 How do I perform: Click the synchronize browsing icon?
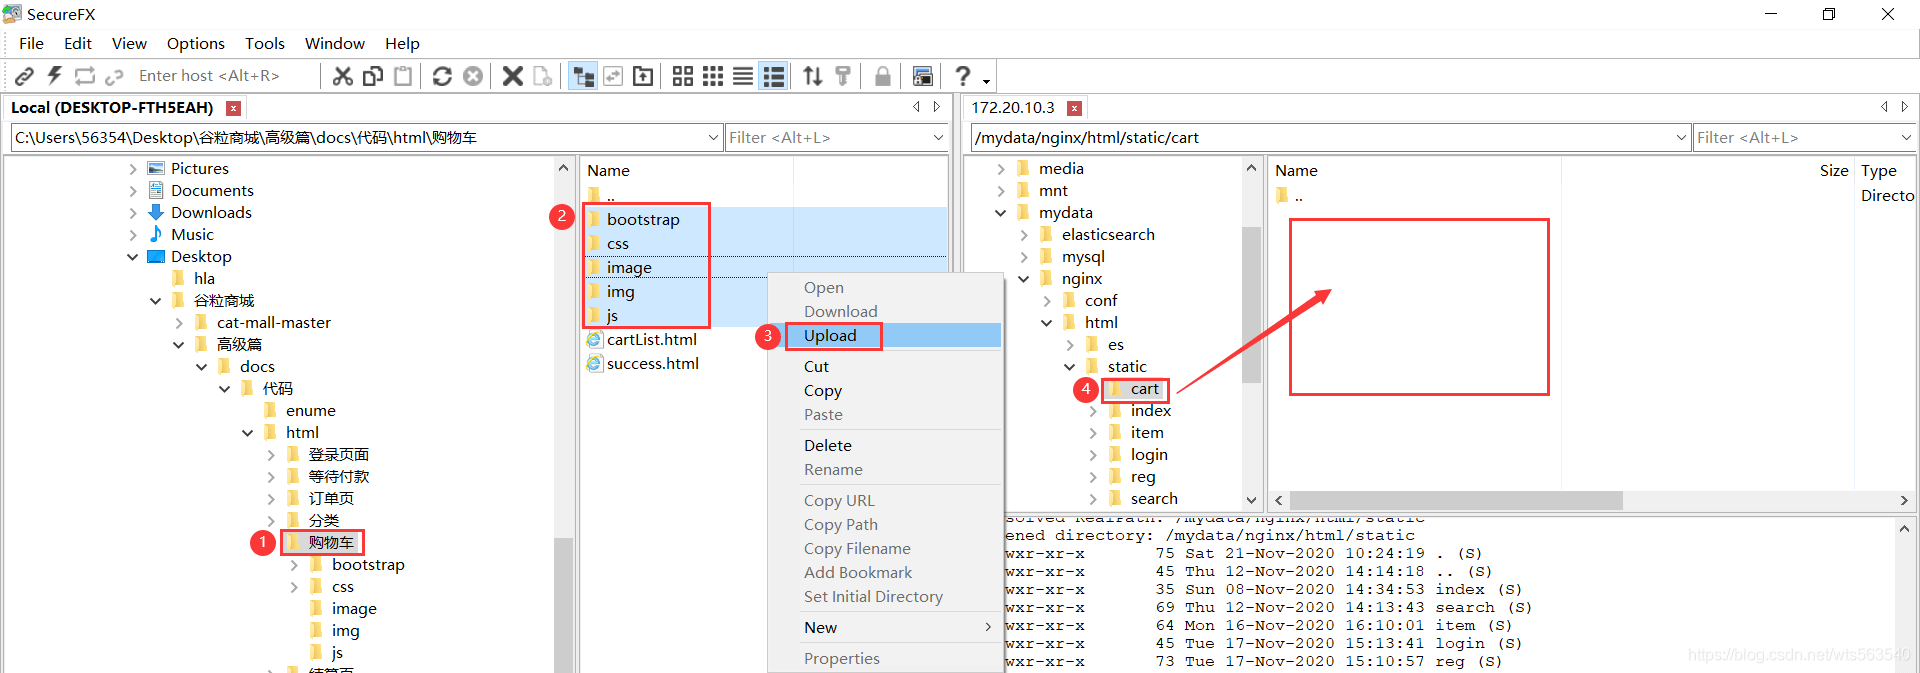[x=613, y=76]
